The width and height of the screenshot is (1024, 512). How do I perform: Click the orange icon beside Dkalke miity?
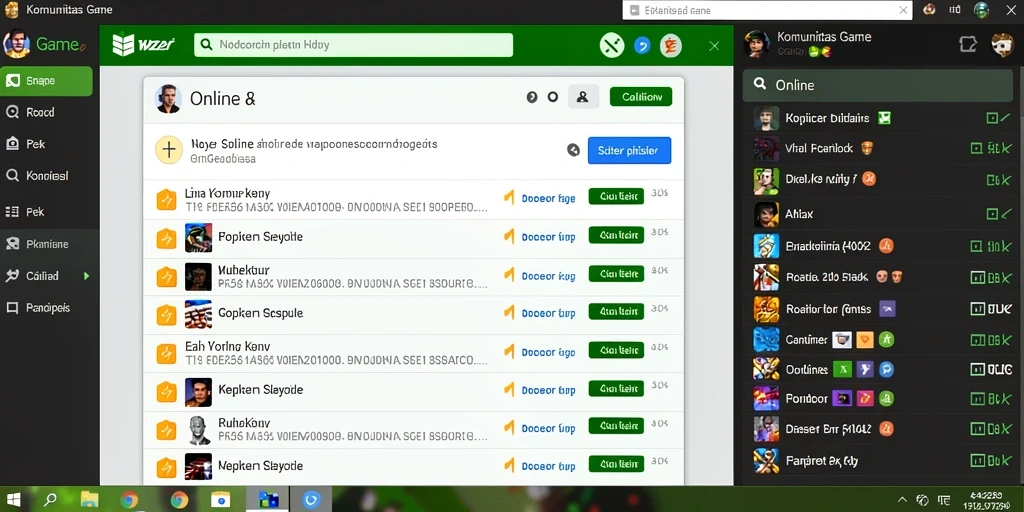coord(869,178)
